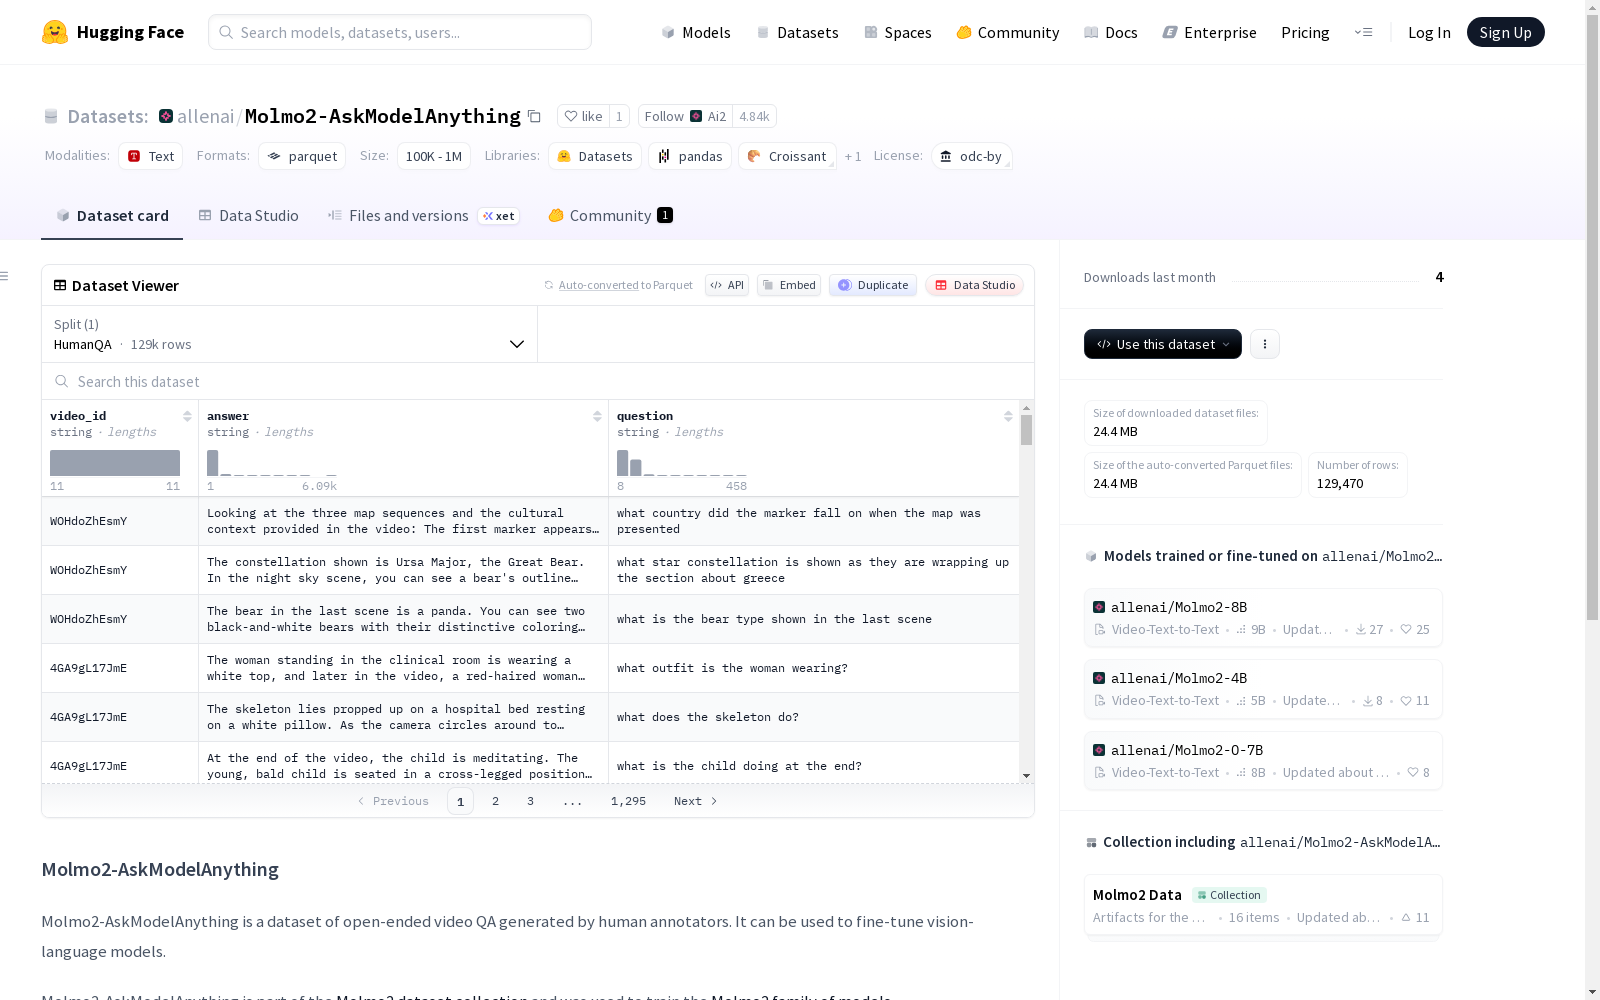Click the Datasets library tag

coord(595,156)
